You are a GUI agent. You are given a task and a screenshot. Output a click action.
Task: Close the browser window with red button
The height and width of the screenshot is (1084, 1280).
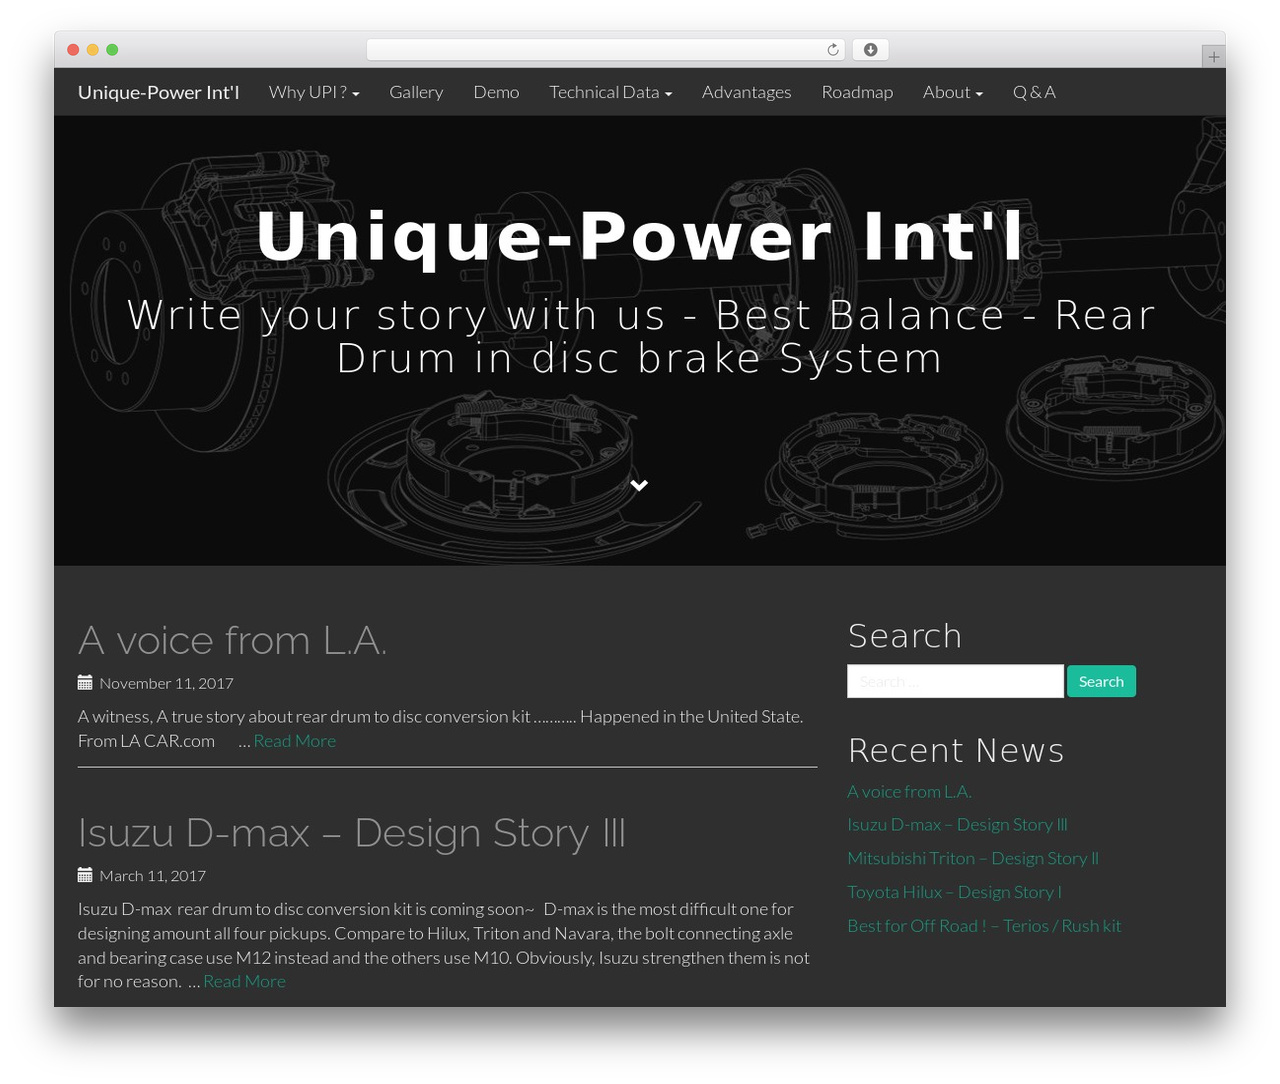[73, 50]
